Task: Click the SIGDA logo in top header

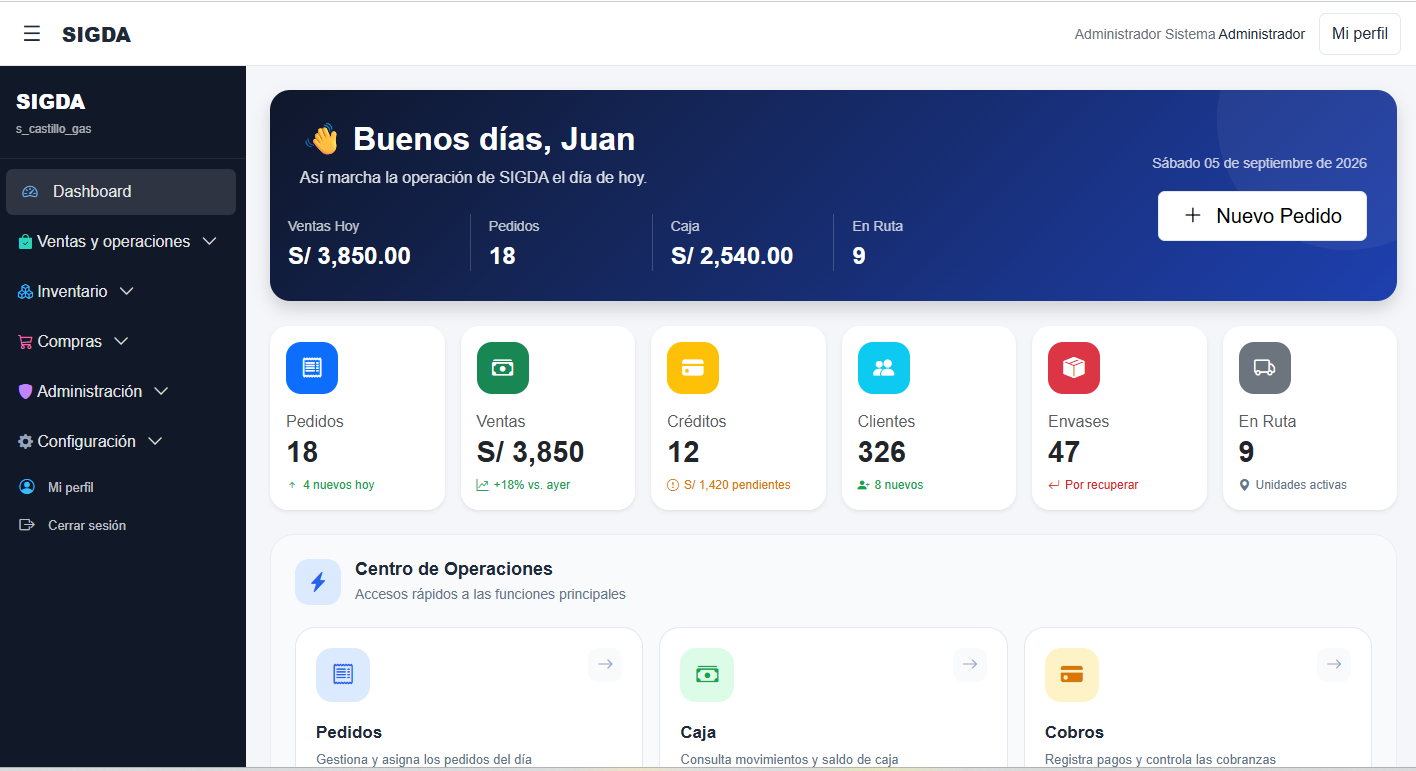Action: click(x=96, y=35)
